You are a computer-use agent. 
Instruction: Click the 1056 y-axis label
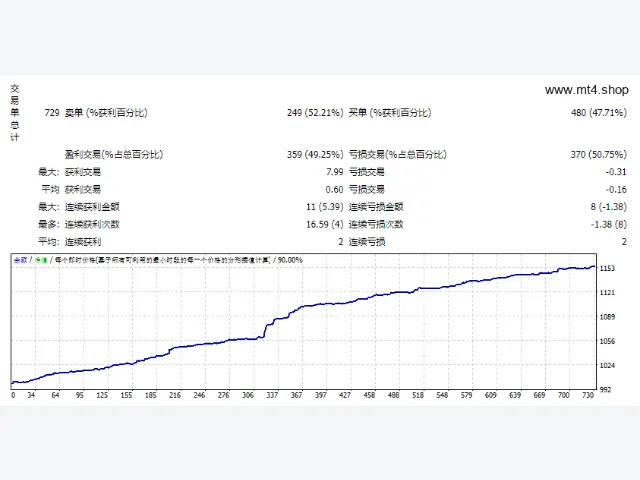(607, 341)
